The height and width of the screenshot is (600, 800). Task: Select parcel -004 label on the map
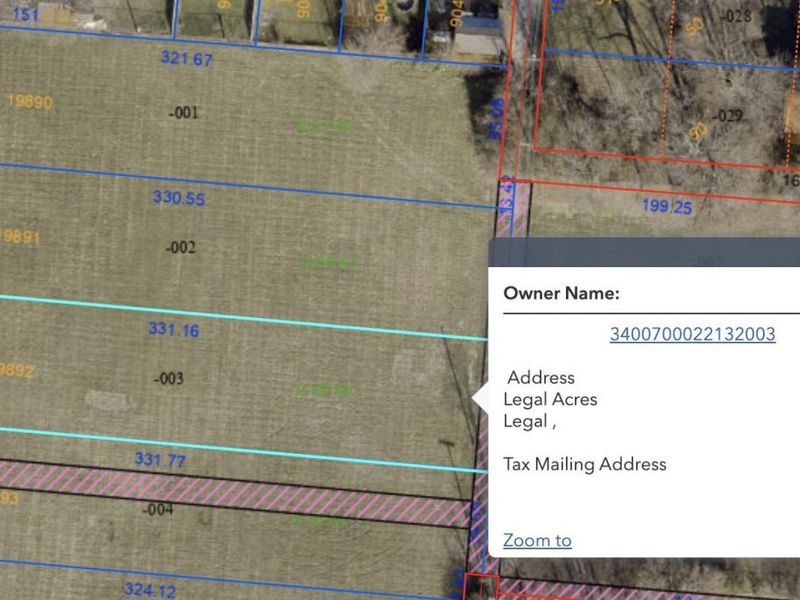(158, 509)
